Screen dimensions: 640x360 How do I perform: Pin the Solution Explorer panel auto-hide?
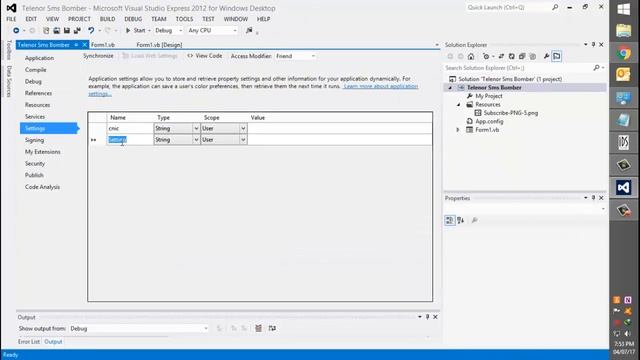pyautogui.click(x=593, y=44)
